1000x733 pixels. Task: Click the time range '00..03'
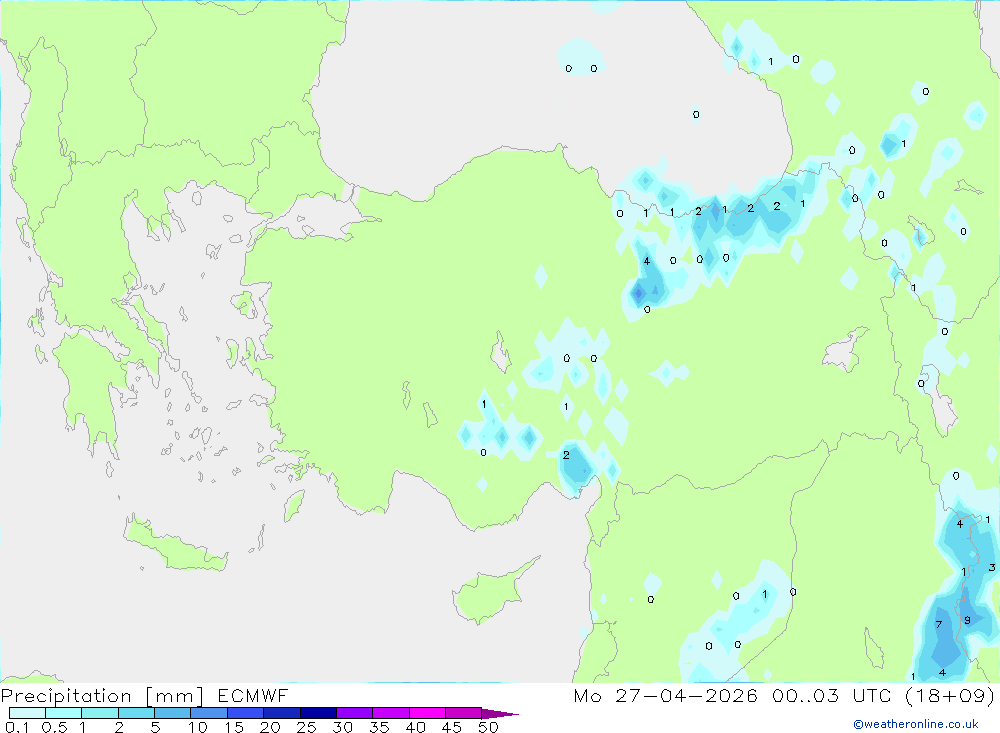[805, 695]
